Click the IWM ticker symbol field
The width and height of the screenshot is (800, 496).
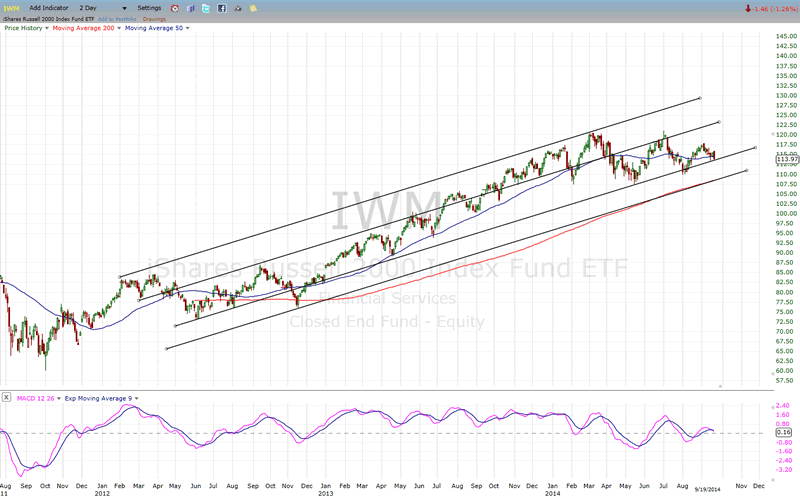[x=12, y=8]
